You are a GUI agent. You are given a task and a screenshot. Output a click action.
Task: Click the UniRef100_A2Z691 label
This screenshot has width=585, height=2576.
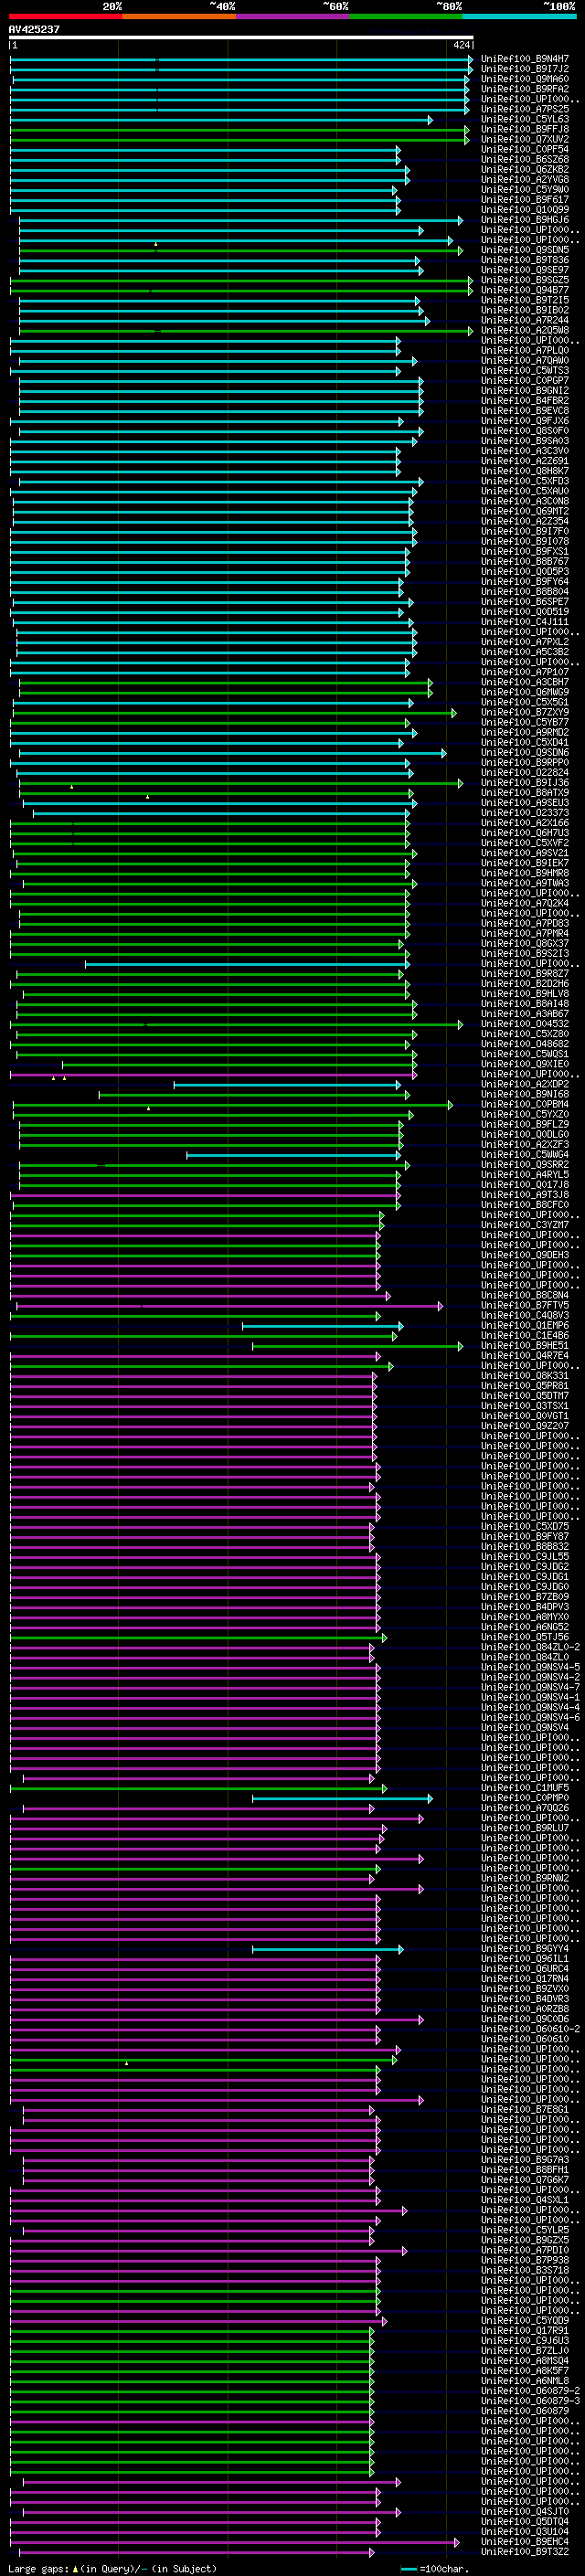(525, 461)
